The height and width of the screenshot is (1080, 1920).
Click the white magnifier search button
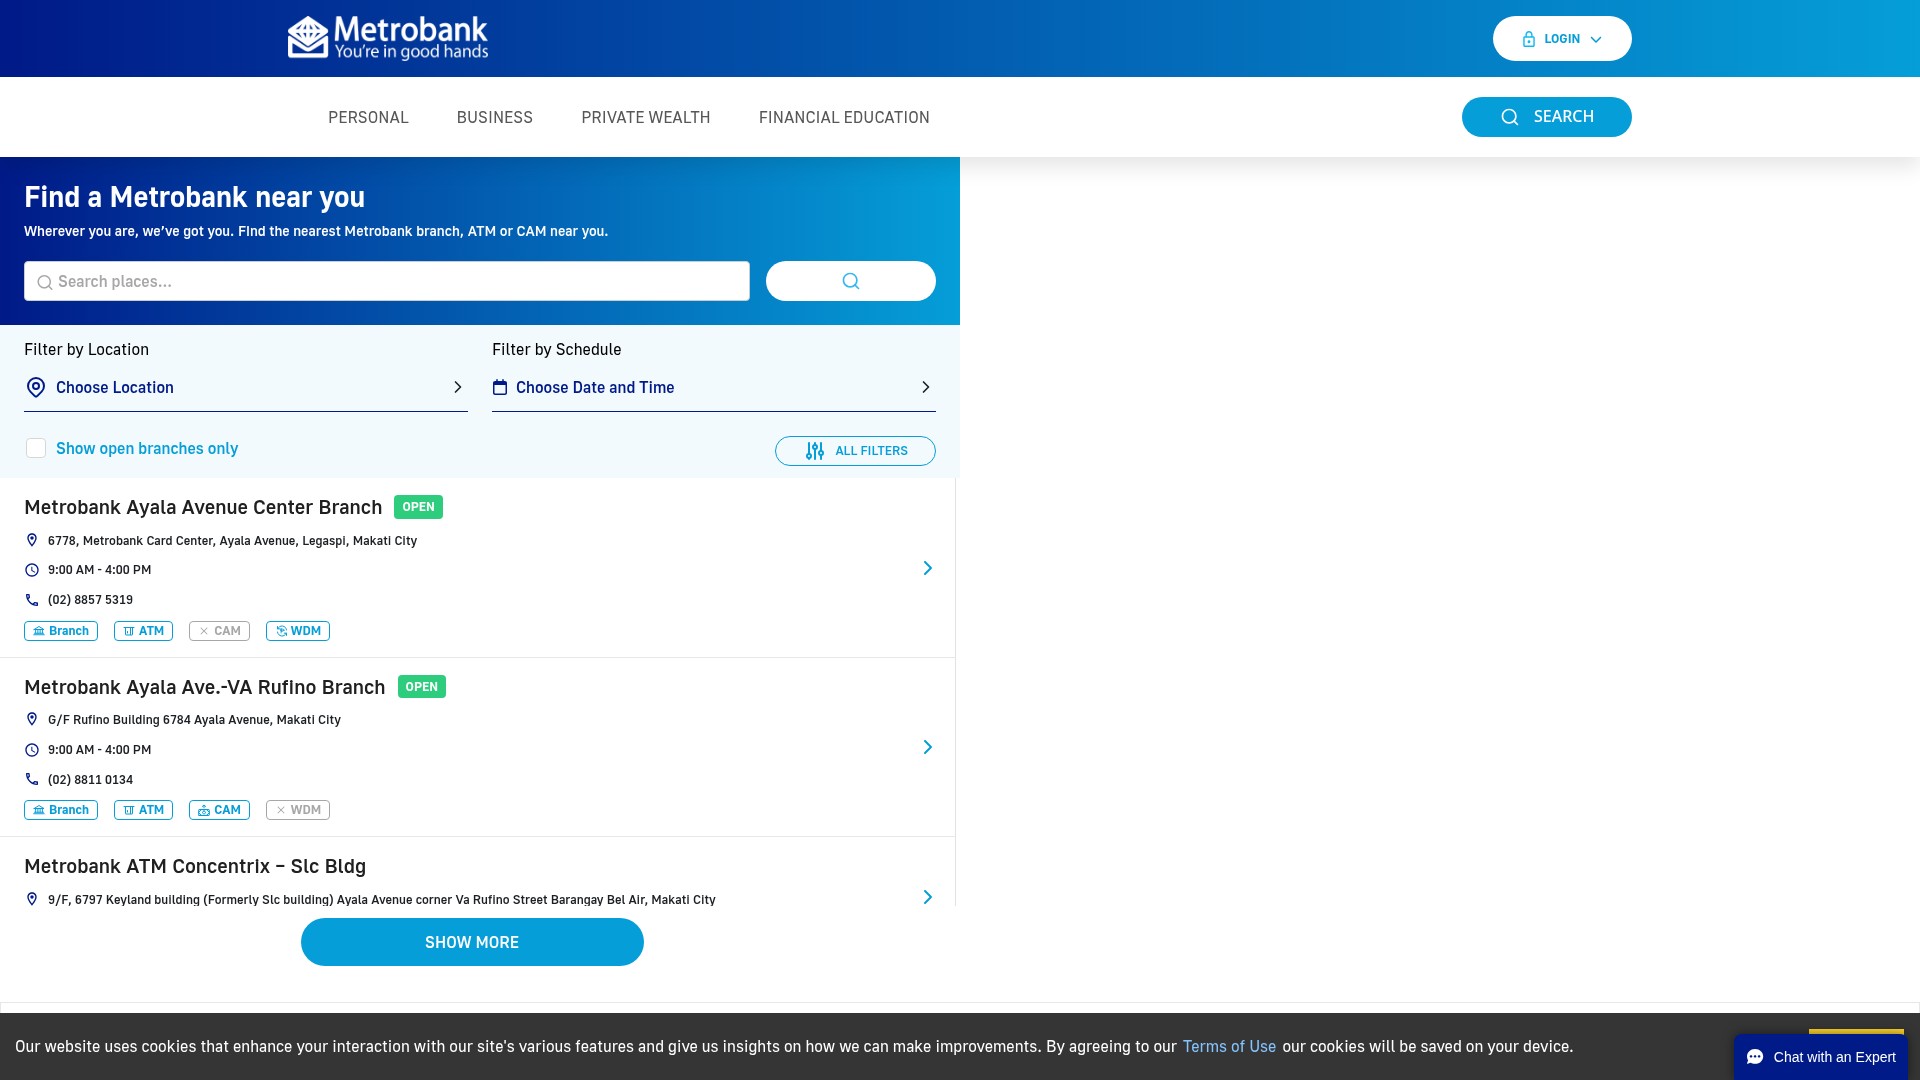click(851, 281)
